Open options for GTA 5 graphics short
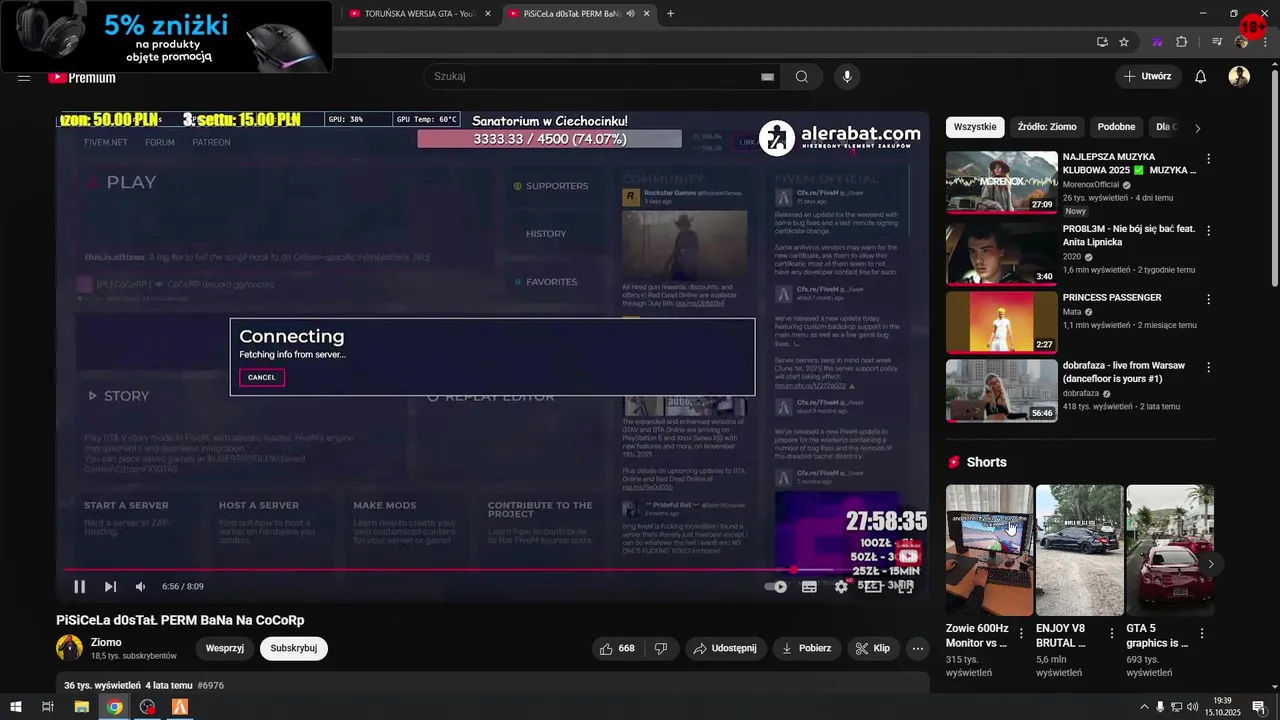1280x720 pixels. point(1202,633)
